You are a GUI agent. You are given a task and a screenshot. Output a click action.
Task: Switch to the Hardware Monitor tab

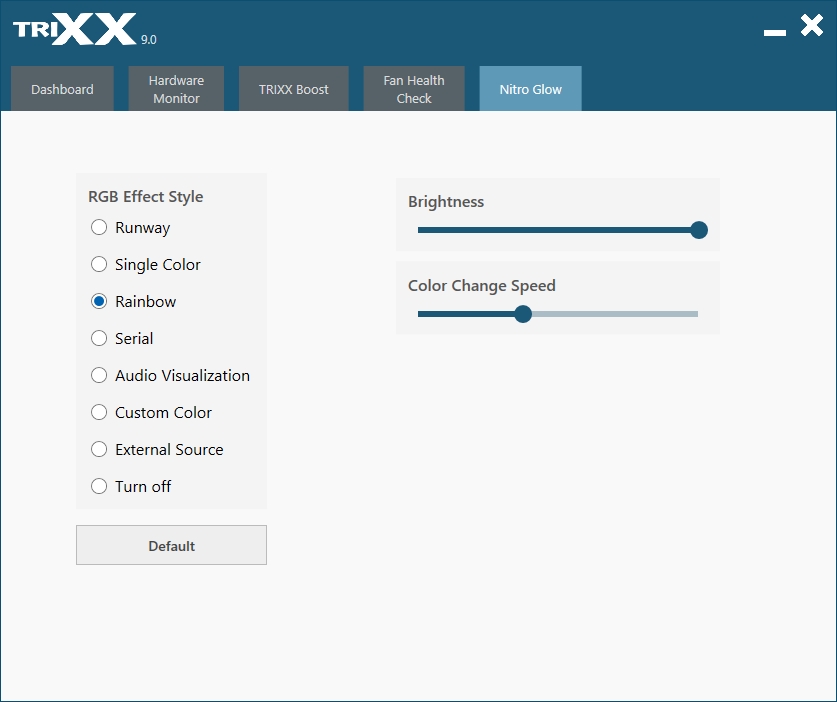(176, 89)
